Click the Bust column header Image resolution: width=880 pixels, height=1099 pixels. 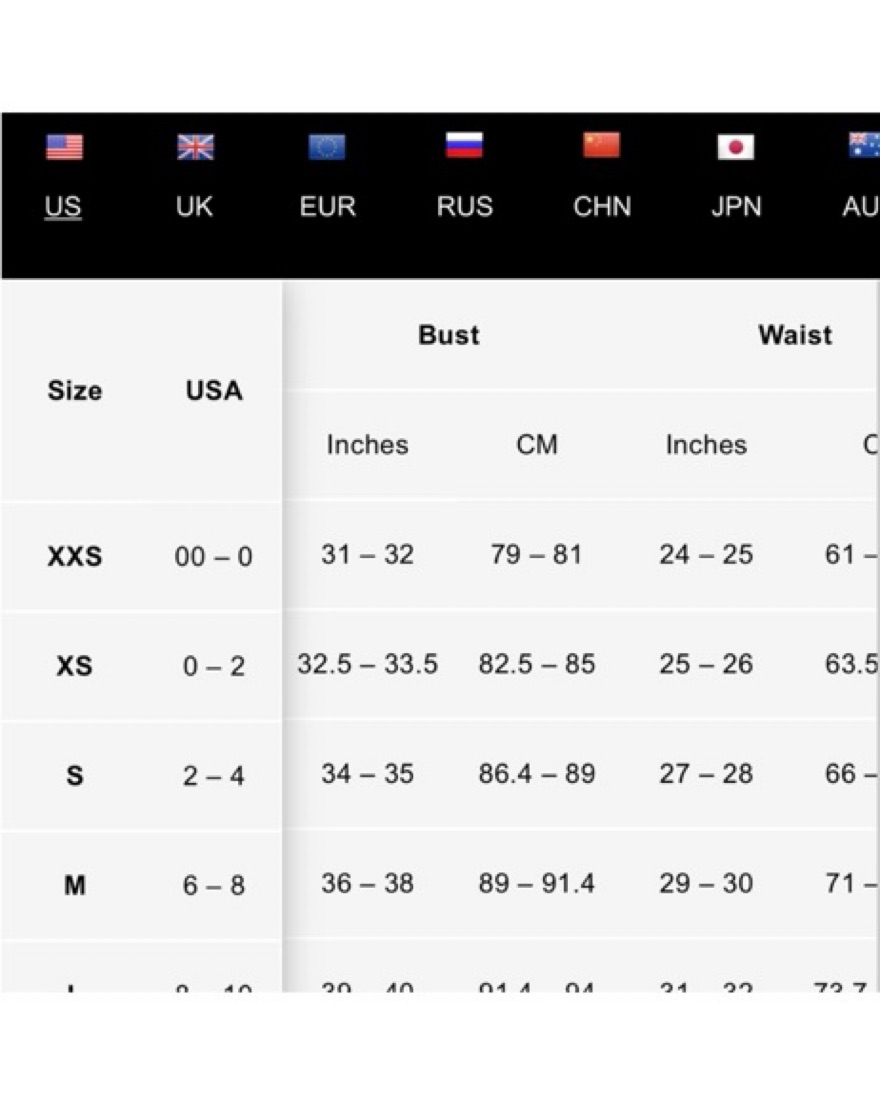(449, 335)
